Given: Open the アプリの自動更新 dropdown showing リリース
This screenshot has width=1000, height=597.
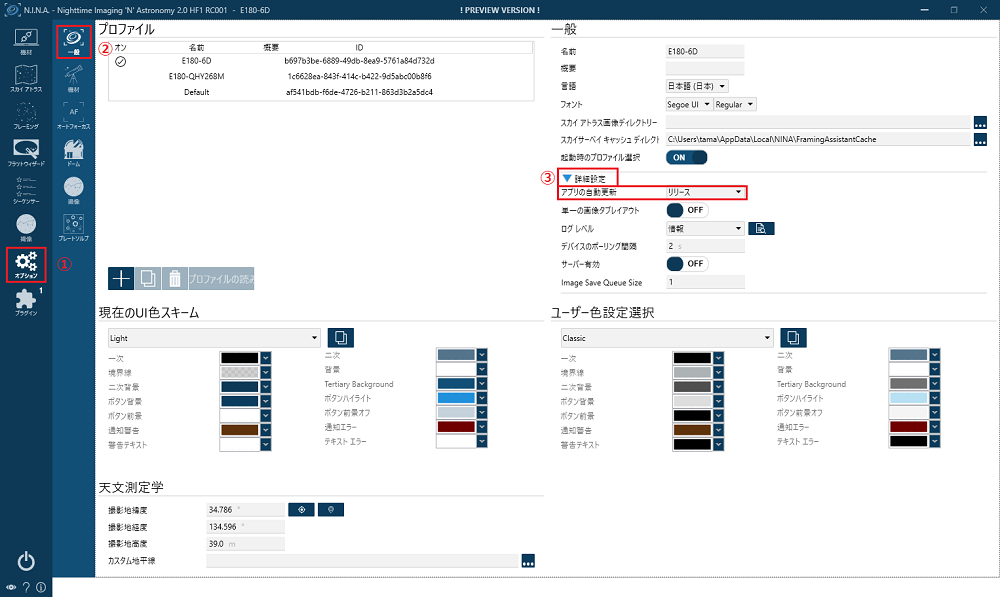Looking at the screenshot, I should tap(705, 192).
